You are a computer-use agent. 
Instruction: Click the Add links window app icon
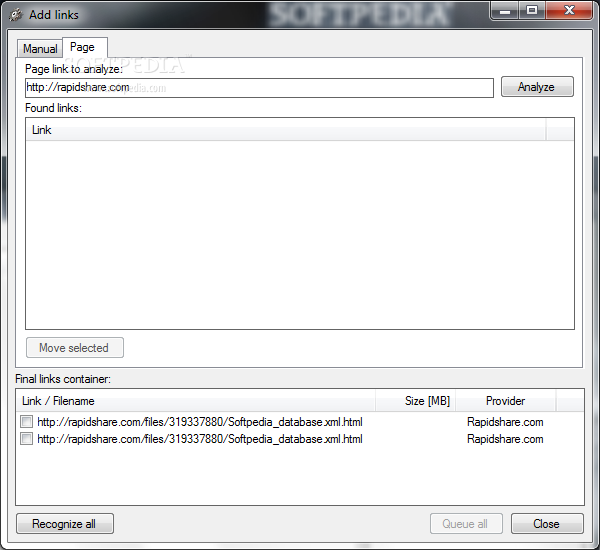click(16, 15)
